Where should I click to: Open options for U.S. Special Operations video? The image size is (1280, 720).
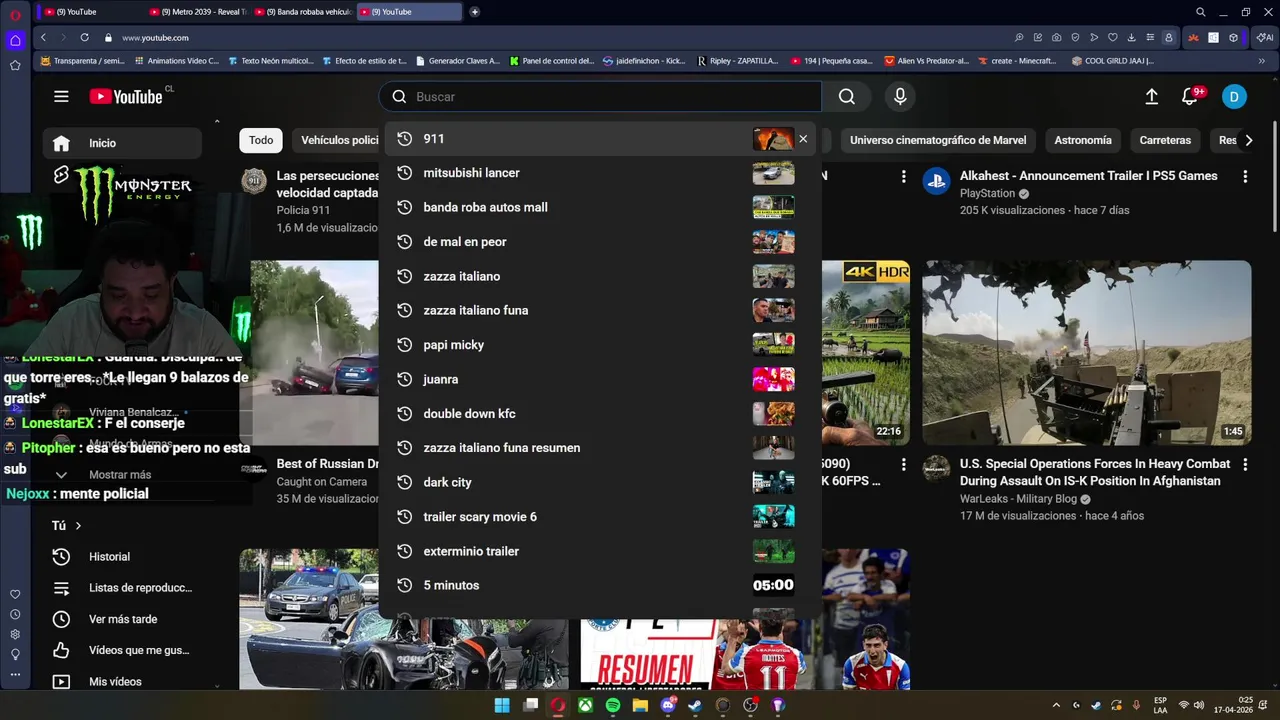1245,465
